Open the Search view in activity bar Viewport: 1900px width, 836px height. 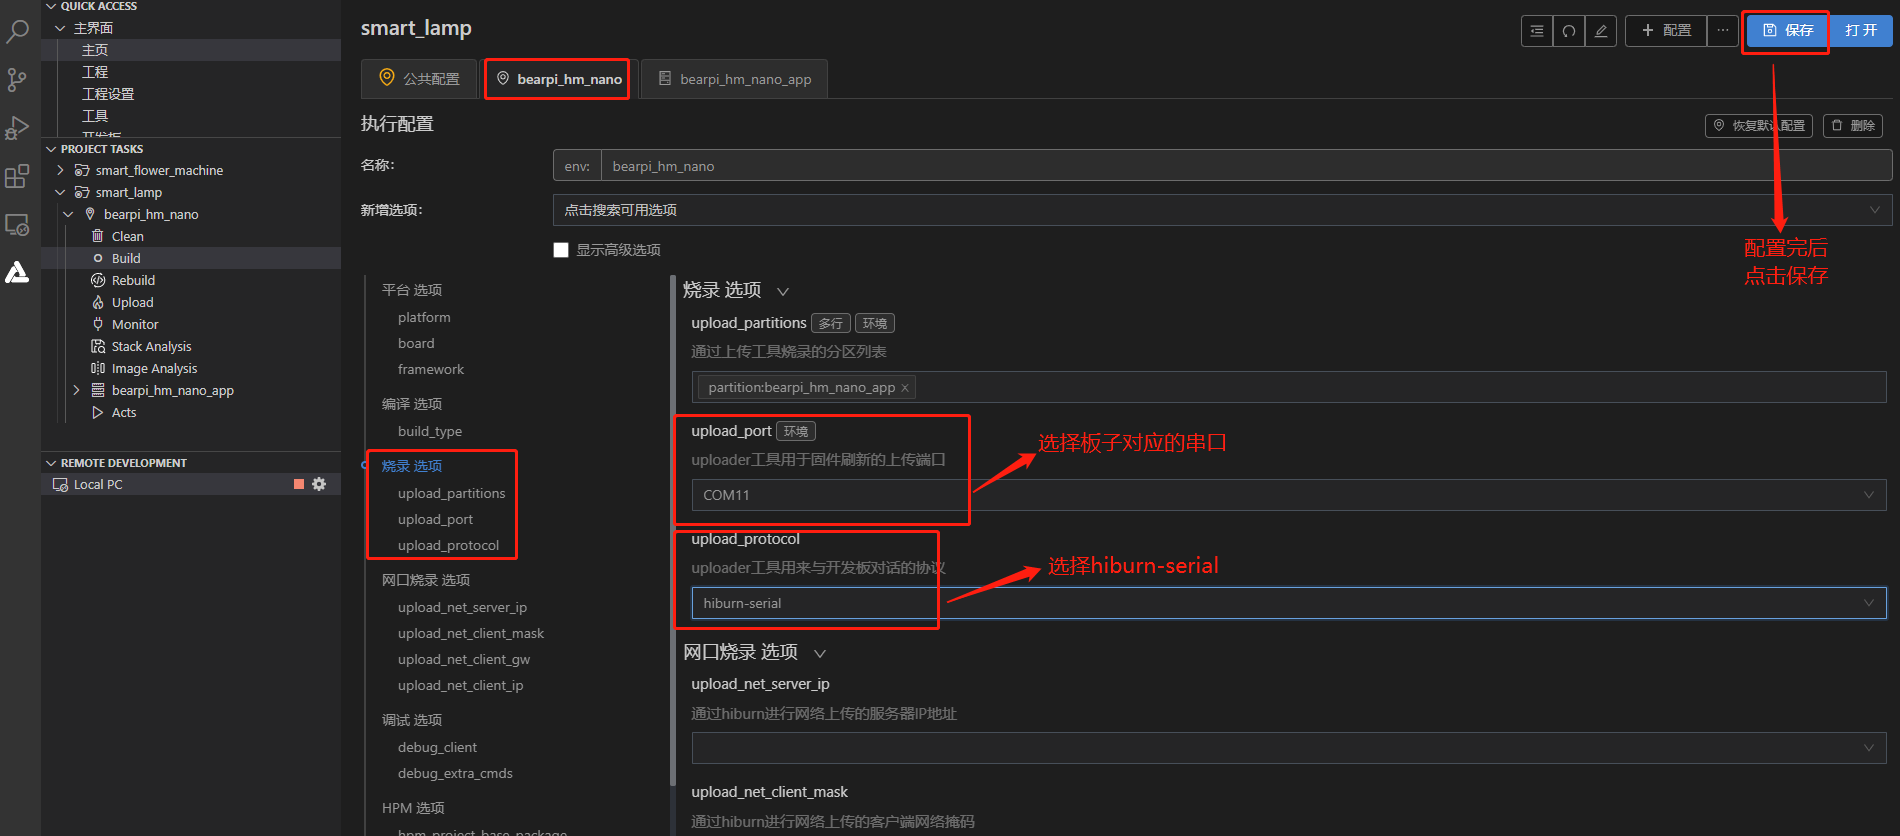pyautogui.click(x=17, y=32)
